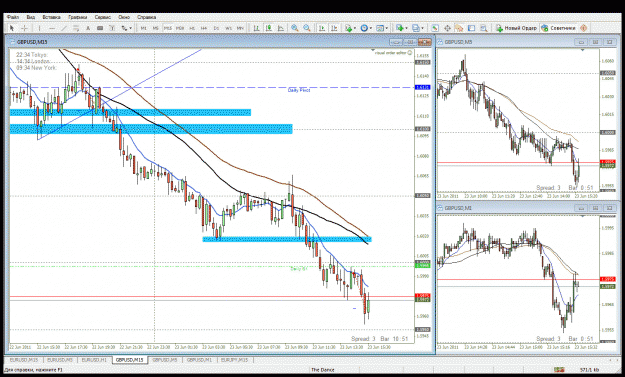
Task: Open the Вид menu
Action: coord(31,17)
